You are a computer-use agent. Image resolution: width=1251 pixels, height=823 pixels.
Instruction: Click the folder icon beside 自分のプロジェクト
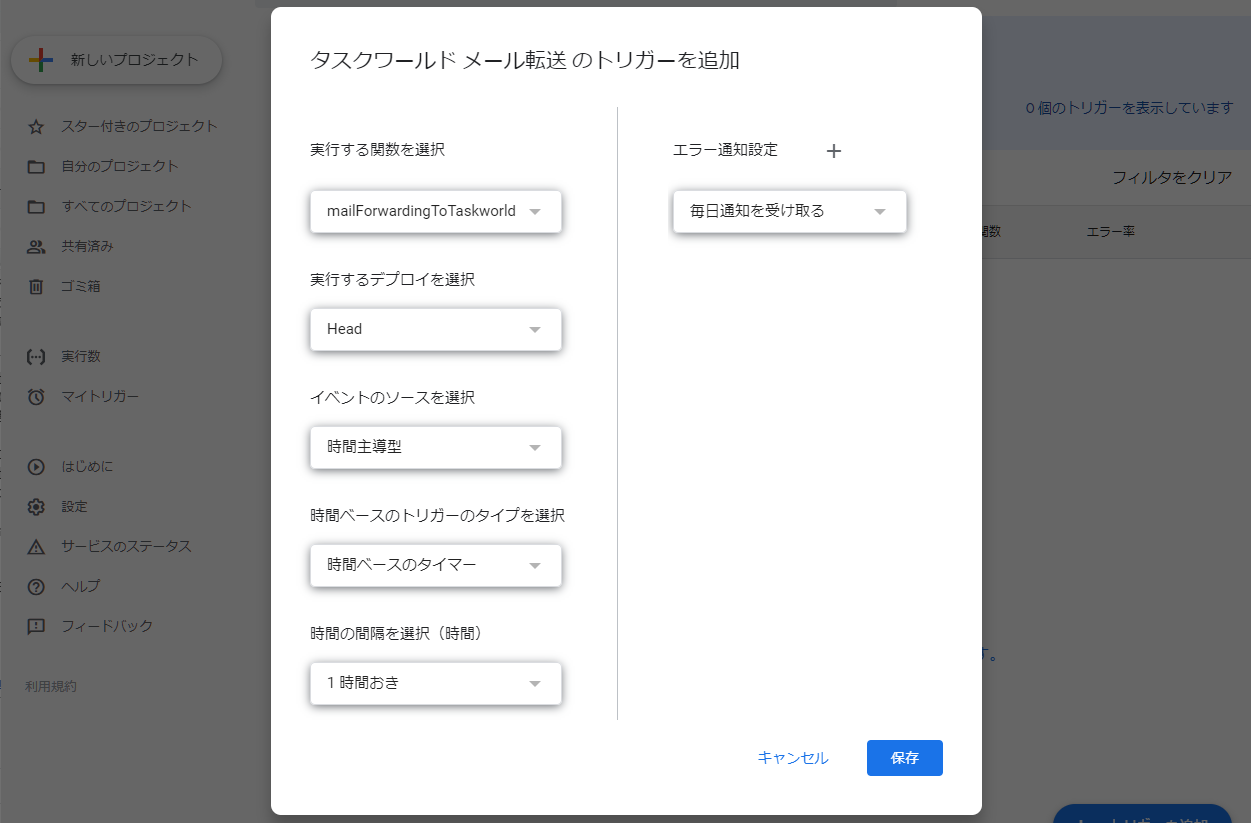(x=36, y=167)
